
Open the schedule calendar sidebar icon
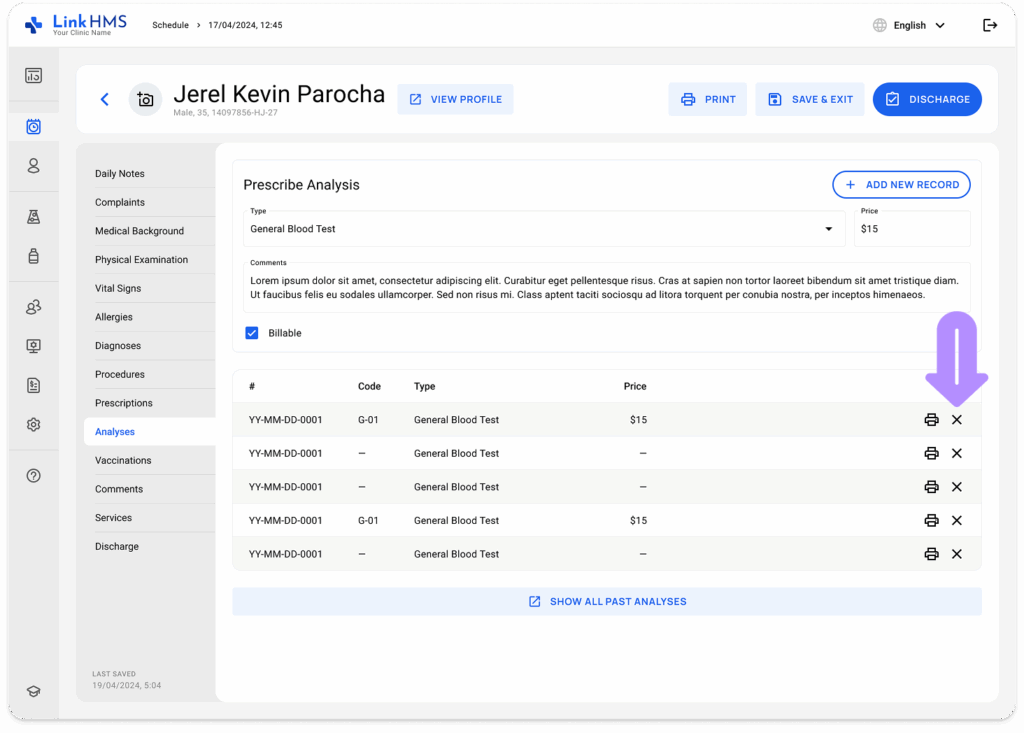(33, 127)
